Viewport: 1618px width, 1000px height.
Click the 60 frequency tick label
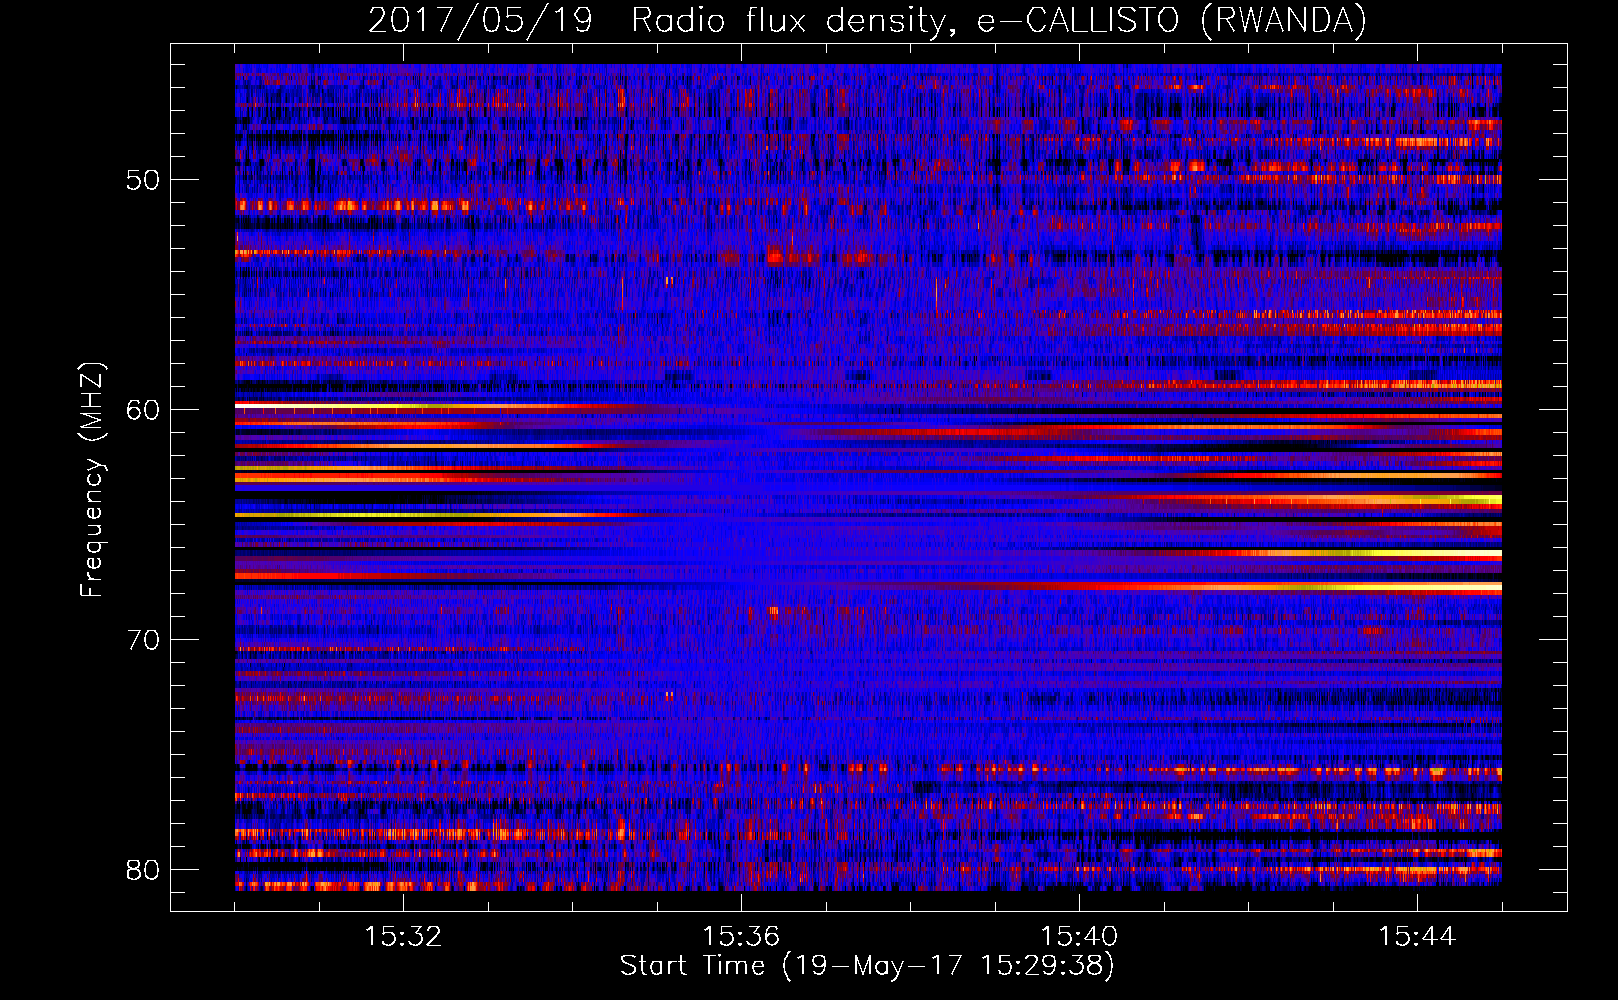[x=144, y=410]
